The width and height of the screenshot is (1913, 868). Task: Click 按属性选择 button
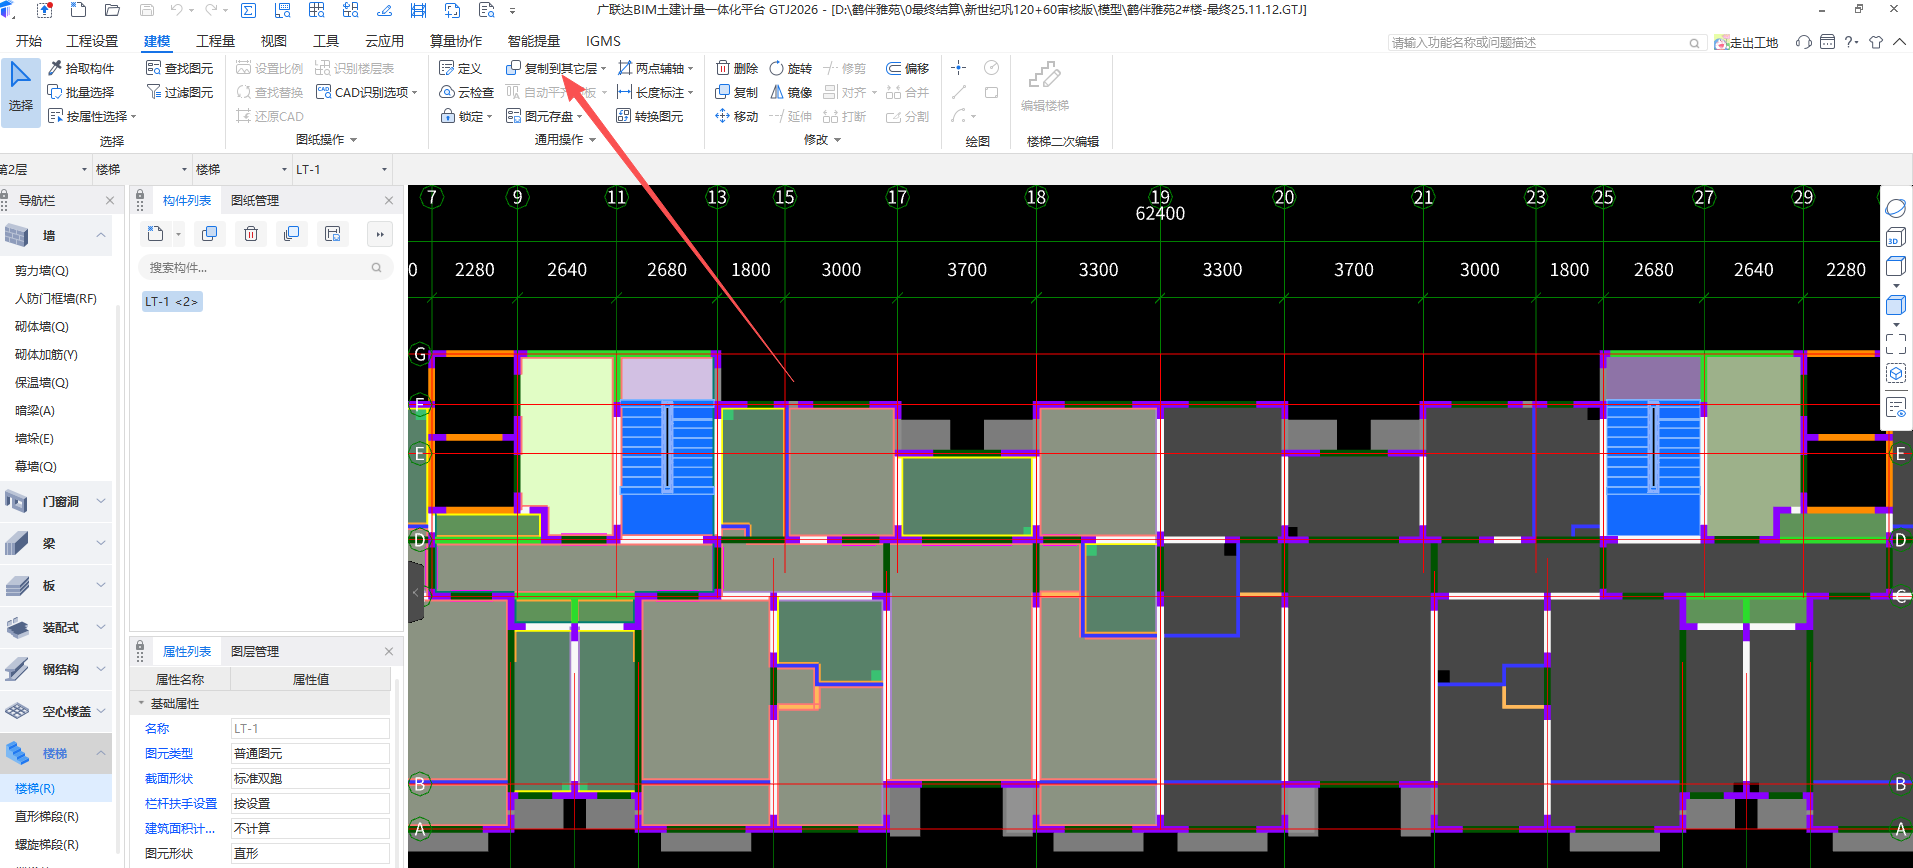(x=92, y=116)
